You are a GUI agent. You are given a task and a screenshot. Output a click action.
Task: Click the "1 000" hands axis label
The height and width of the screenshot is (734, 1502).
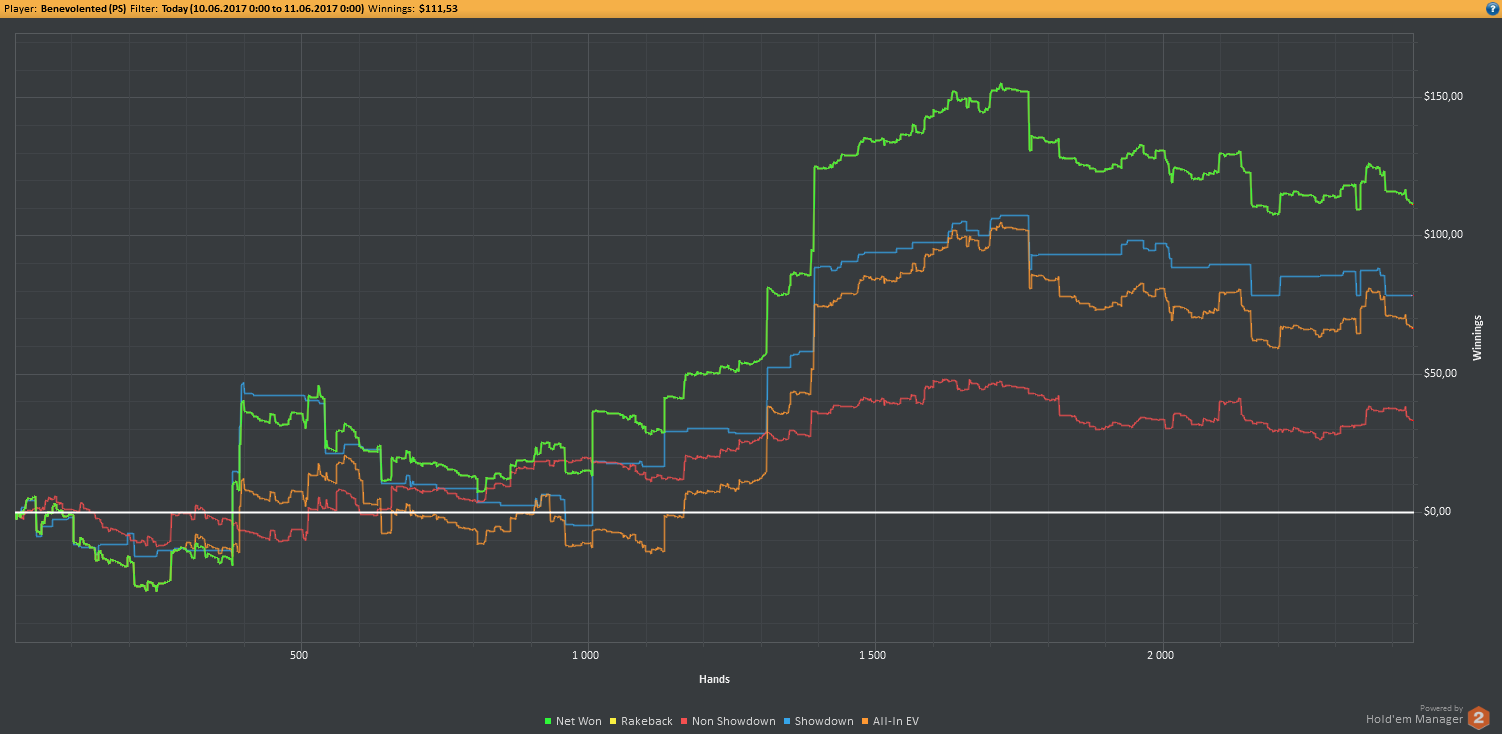pyautogui.click(x=584, y=656)
